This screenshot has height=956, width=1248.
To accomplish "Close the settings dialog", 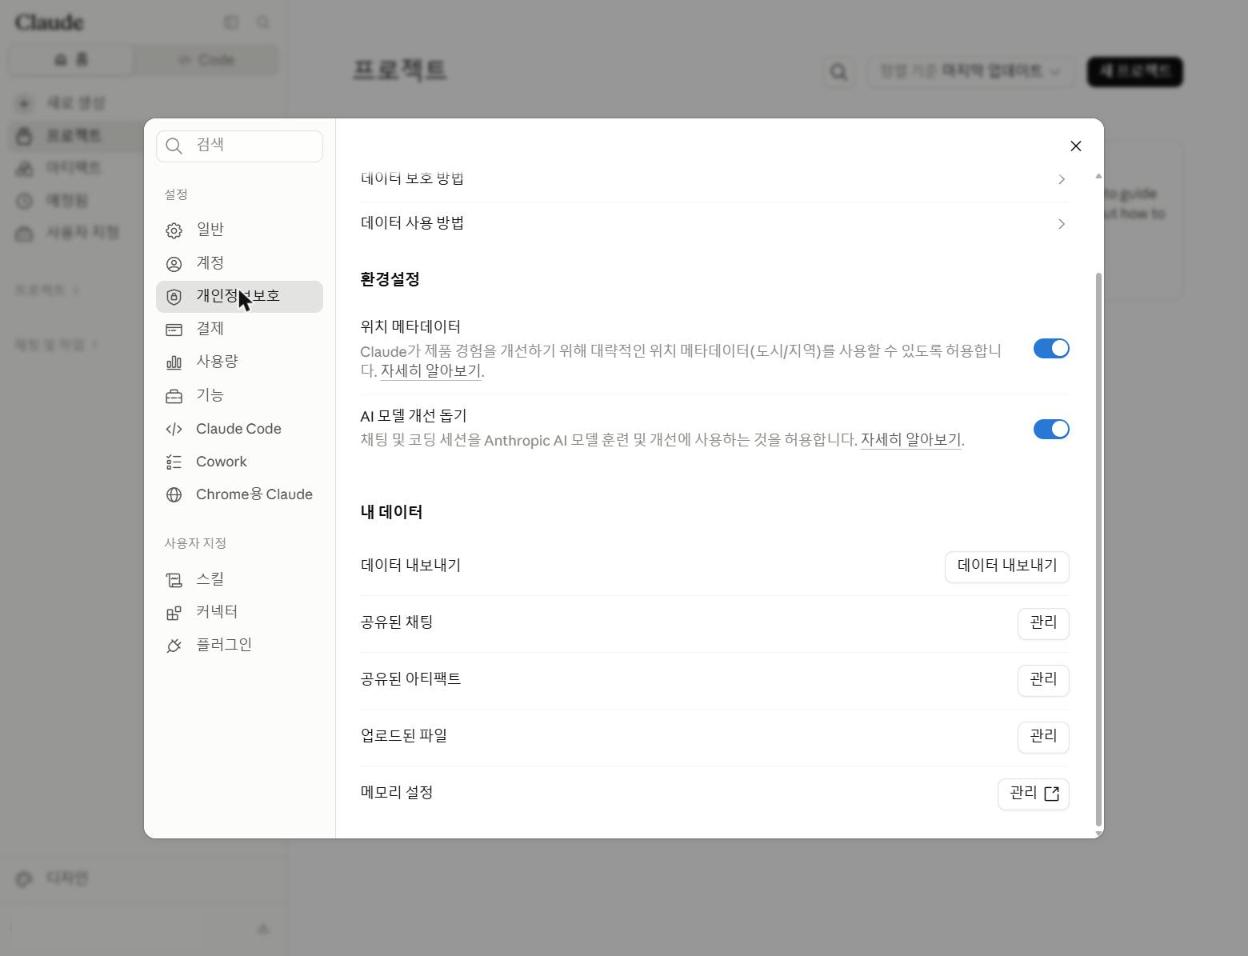I will (x=1076, y=146).
